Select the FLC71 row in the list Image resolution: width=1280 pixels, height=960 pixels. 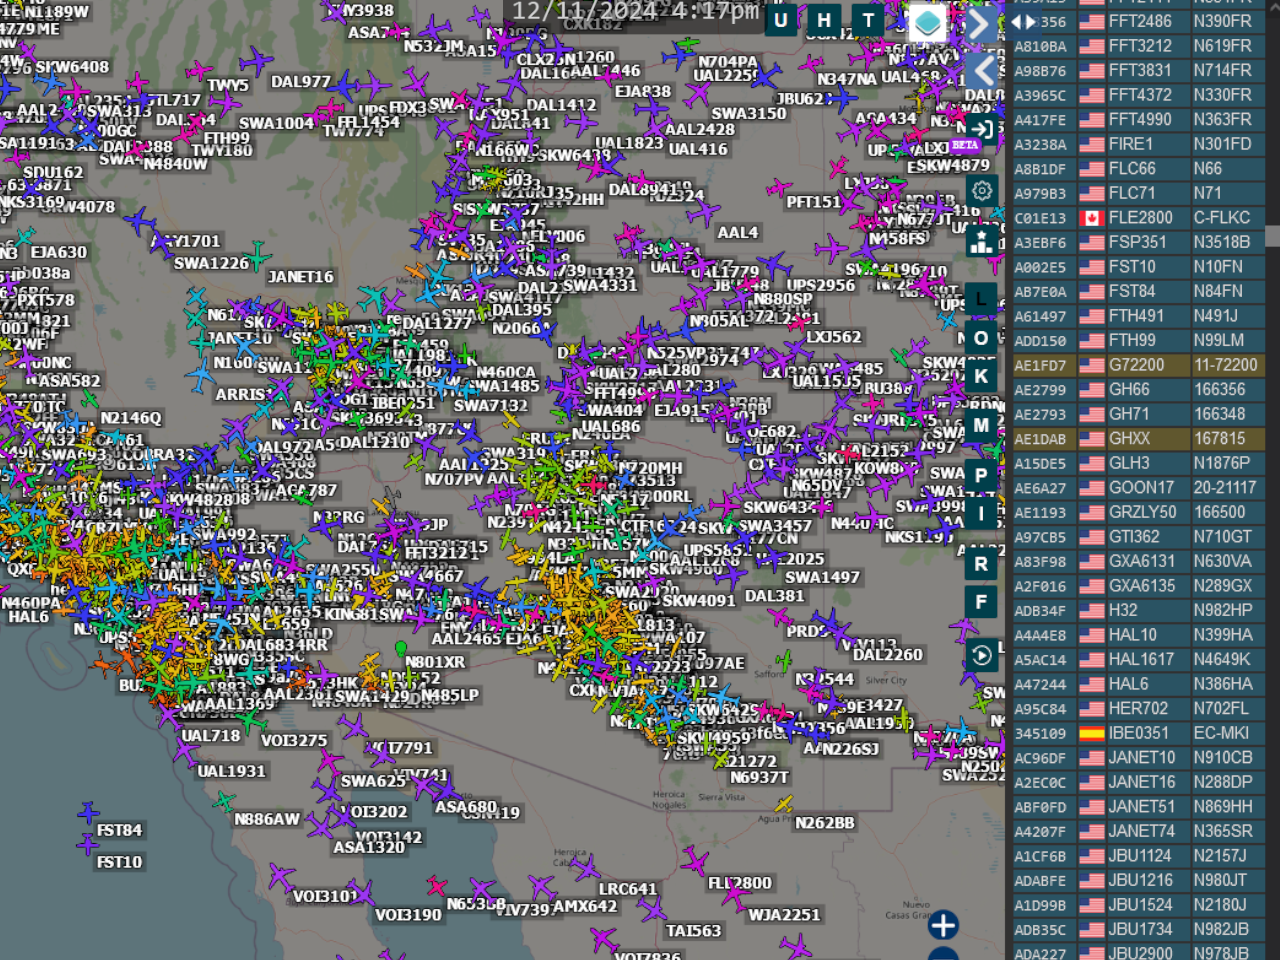(1137, 193)
